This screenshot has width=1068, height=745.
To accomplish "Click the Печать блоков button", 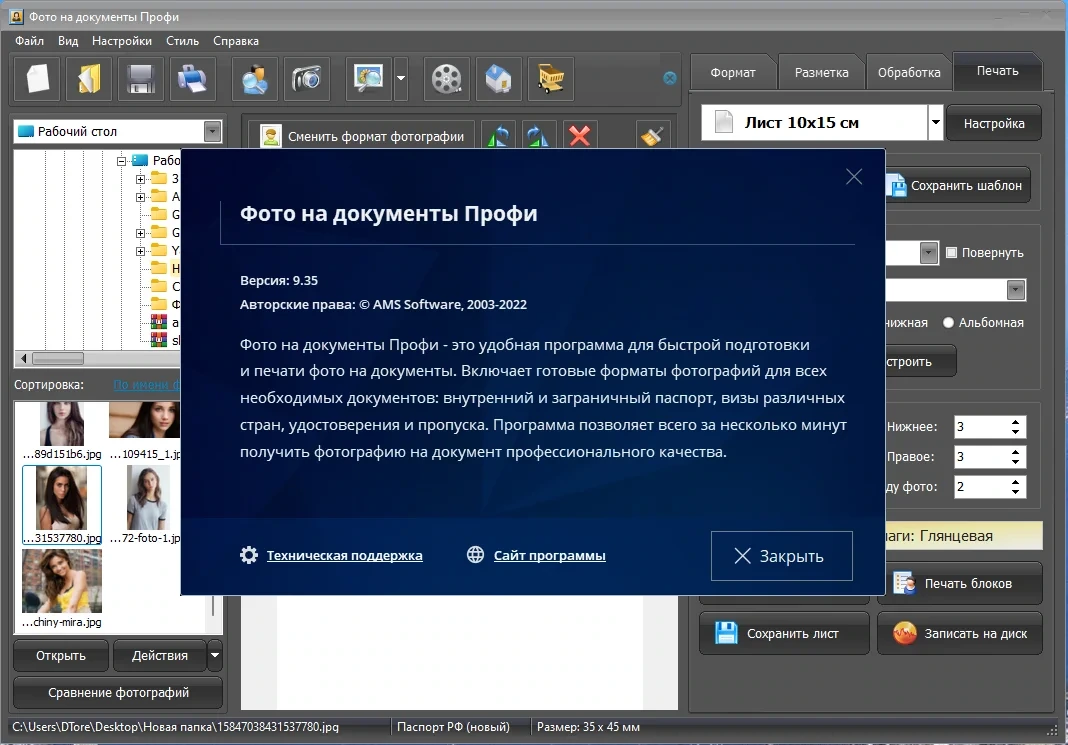I will 960,584.
